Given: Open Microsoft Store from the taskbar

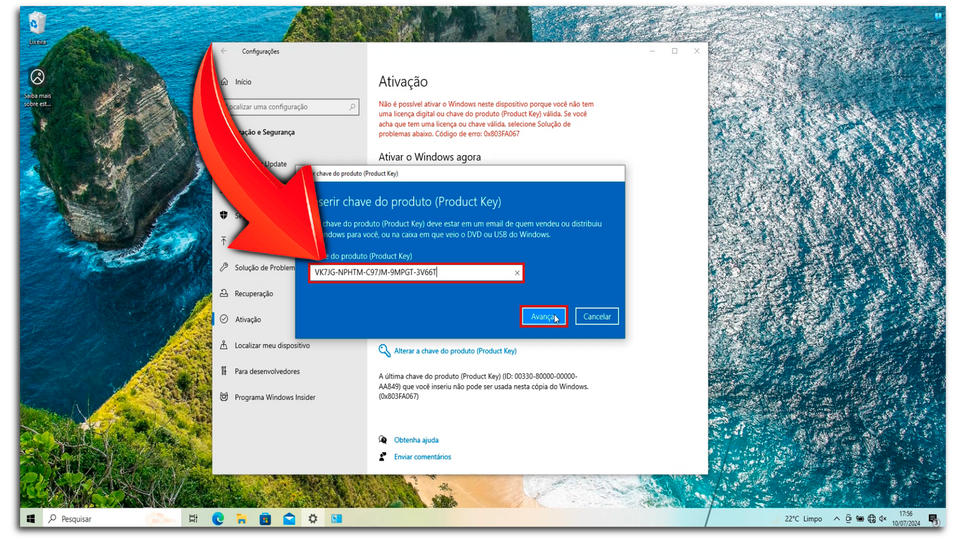Looking at the screenshot, I should [x=265, y=519].
